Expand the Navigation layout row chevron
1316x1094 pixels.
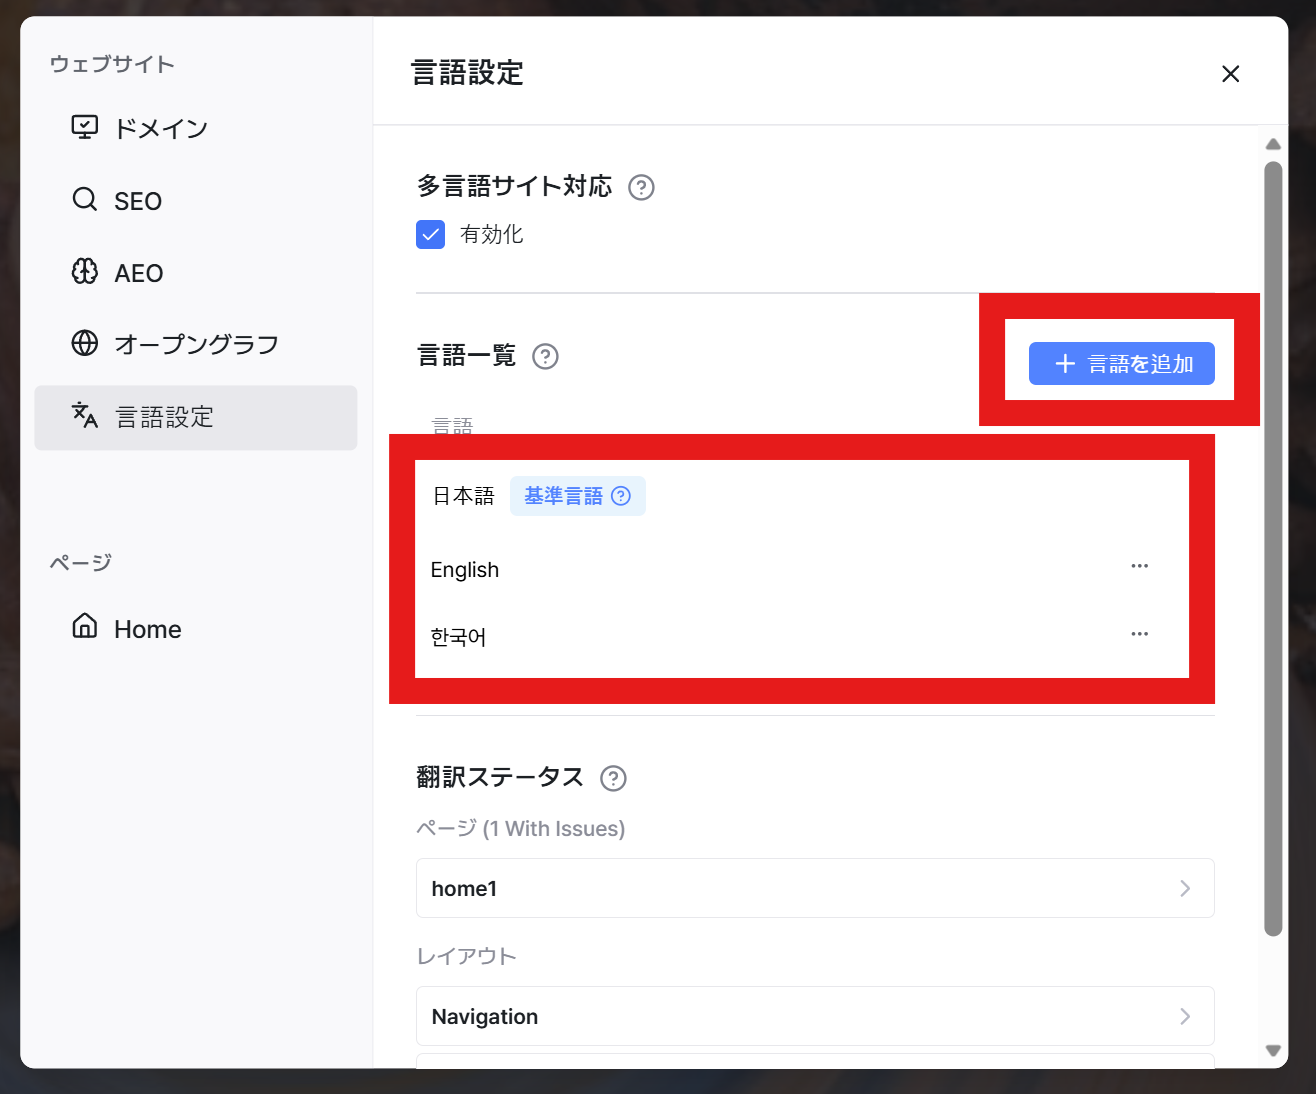pos(1185,1016)
